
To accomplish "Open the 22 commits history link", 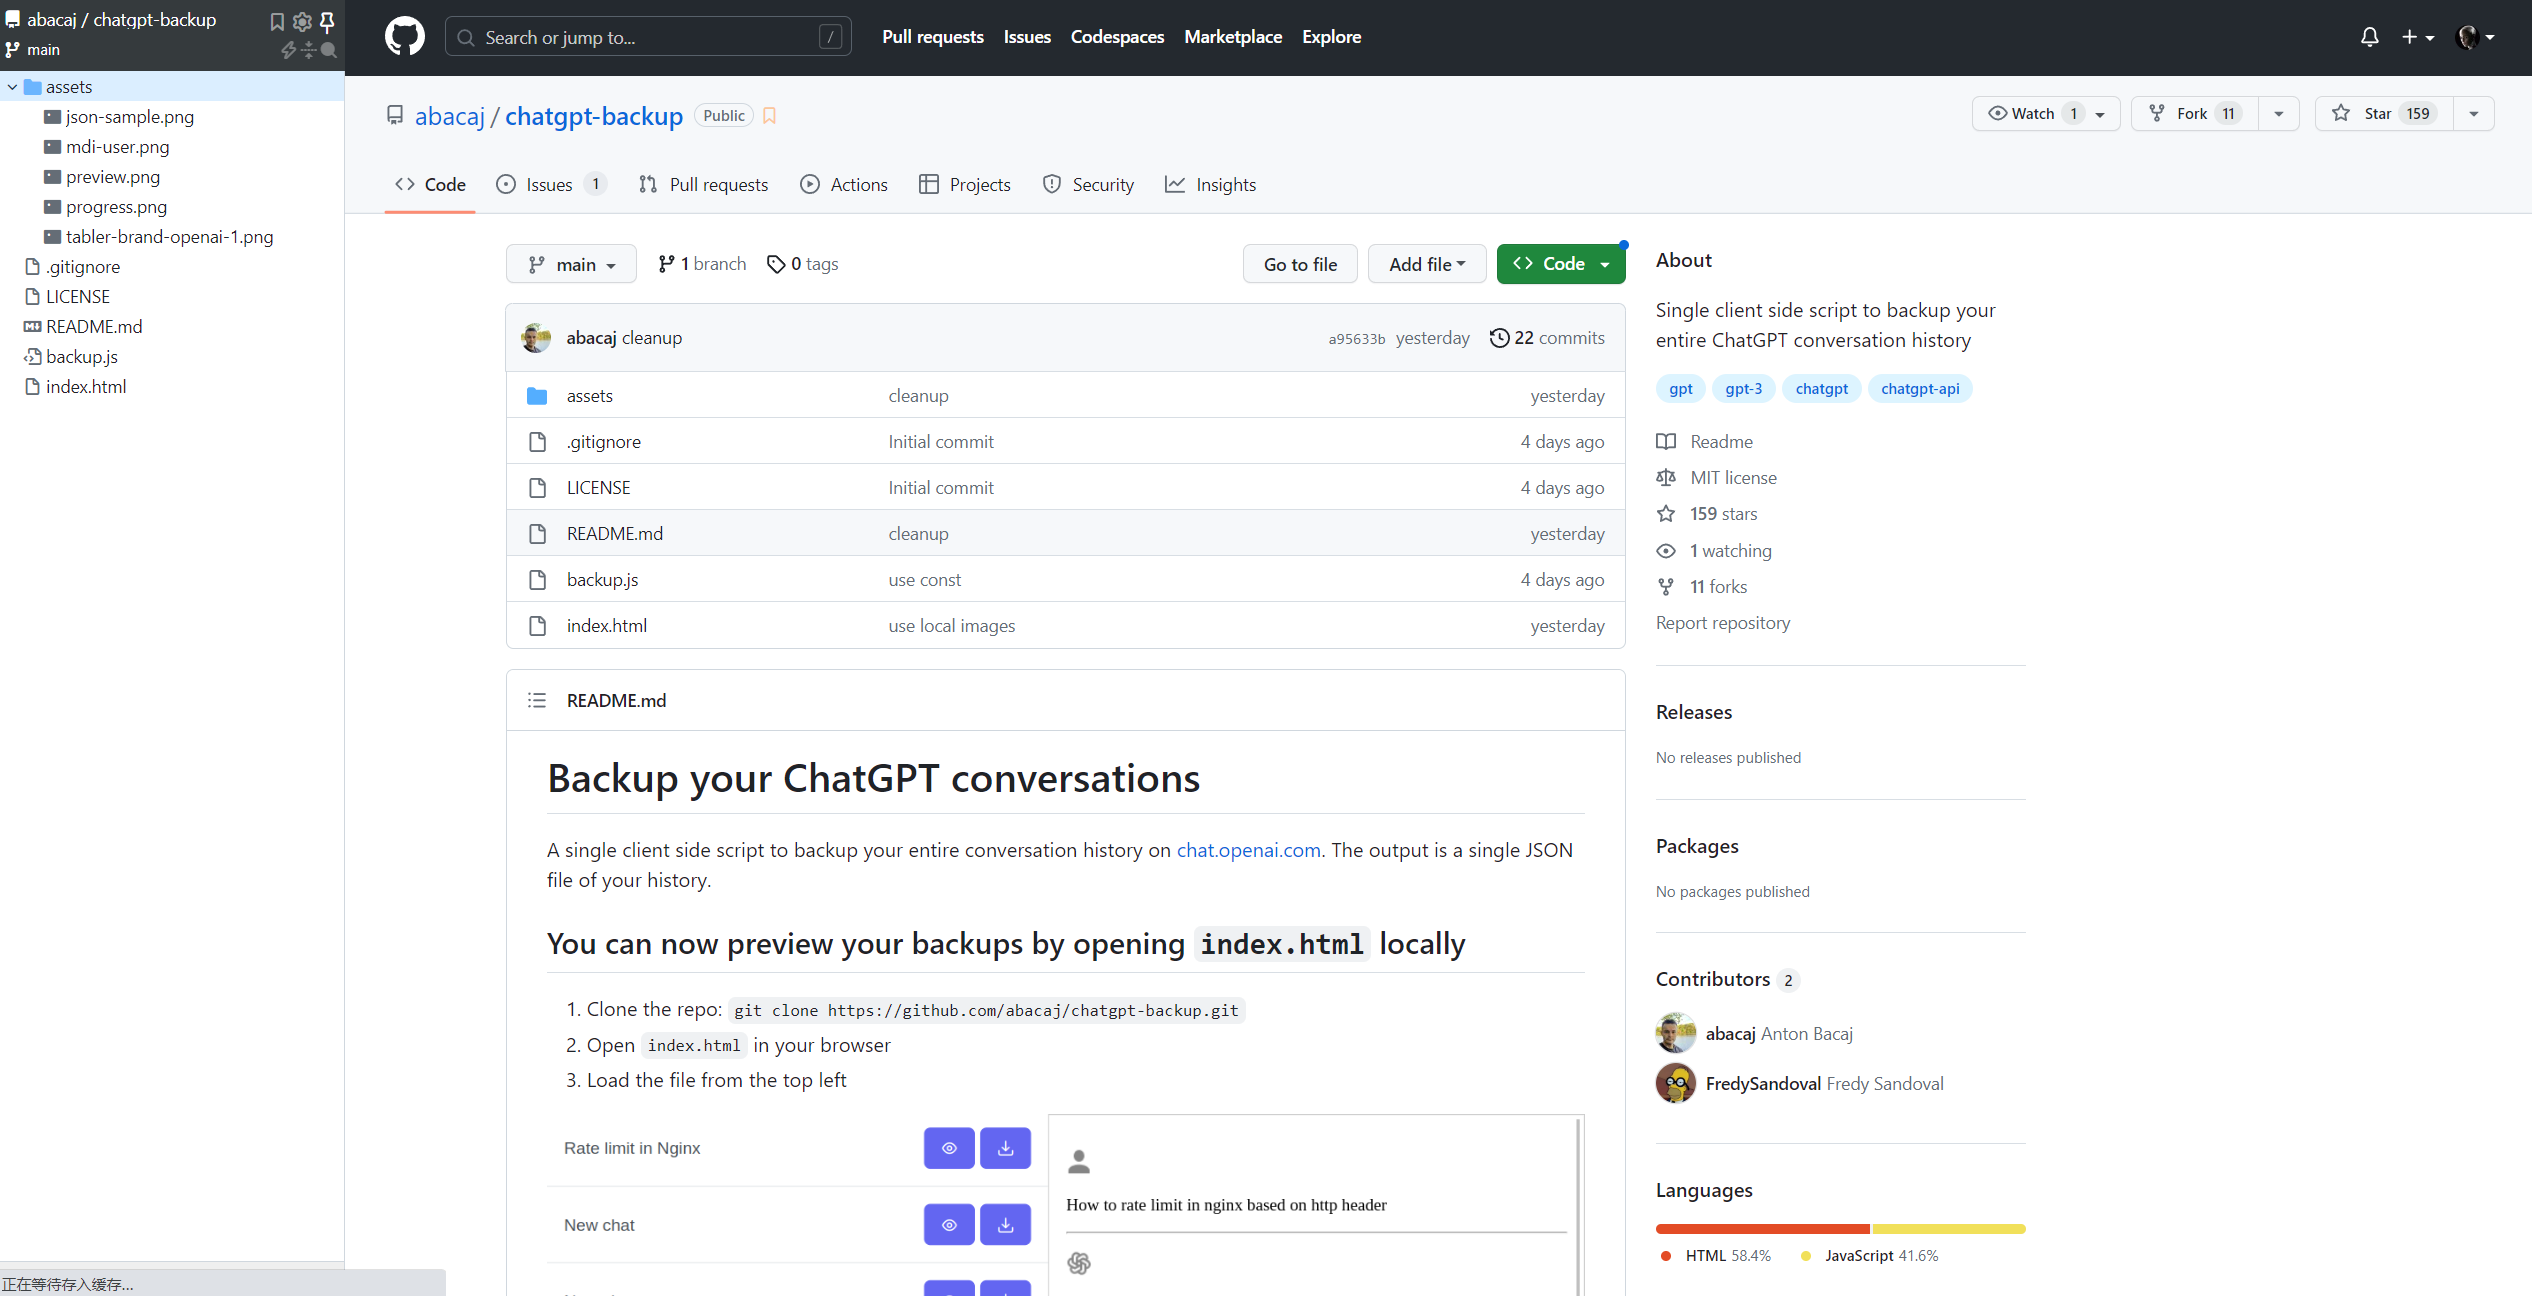I will point(1547,338).
